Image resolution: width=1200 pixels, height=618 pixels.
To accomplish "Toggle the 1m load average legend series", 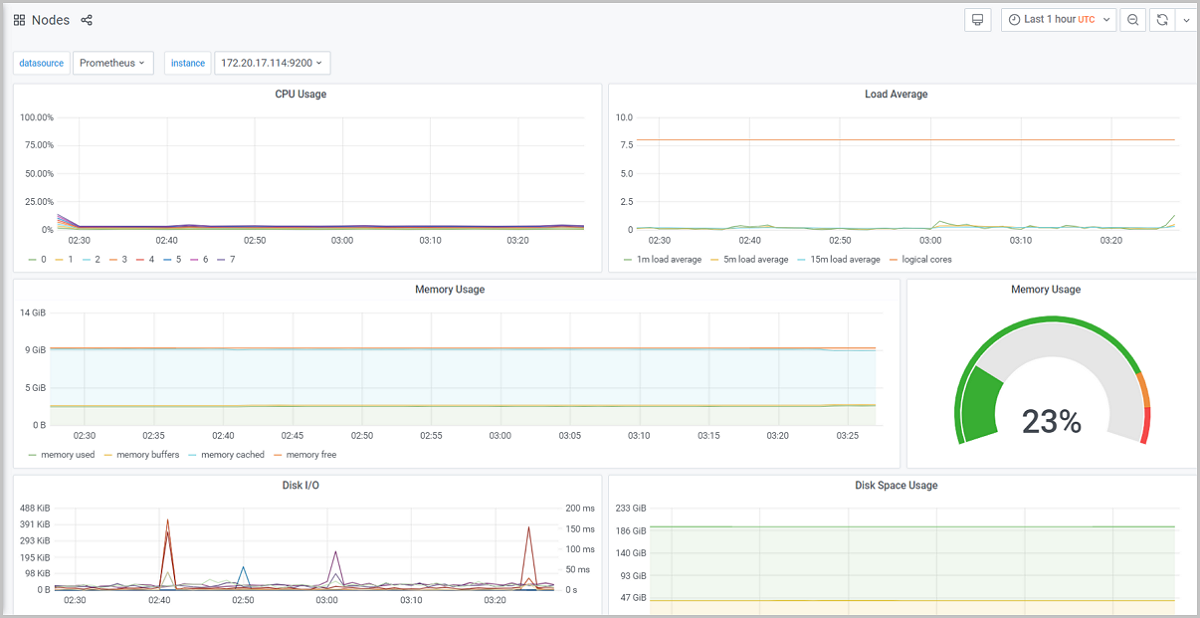I will (669, 259).
